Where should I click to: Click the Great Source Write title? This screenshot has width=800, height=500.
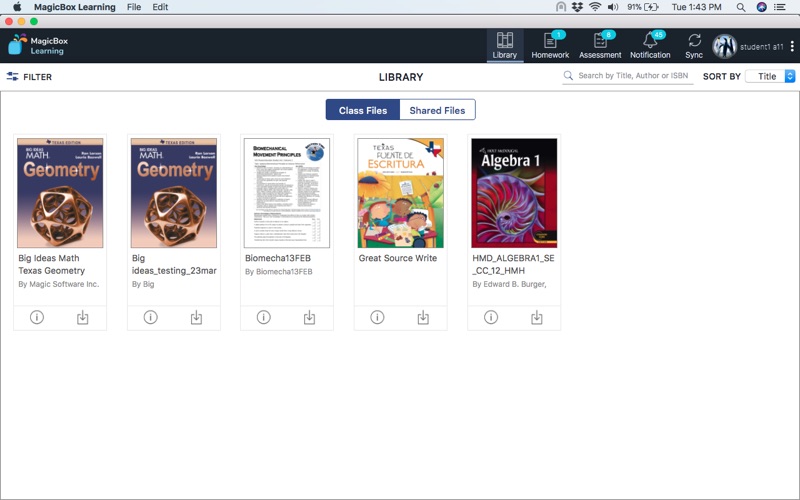(397, 258)
